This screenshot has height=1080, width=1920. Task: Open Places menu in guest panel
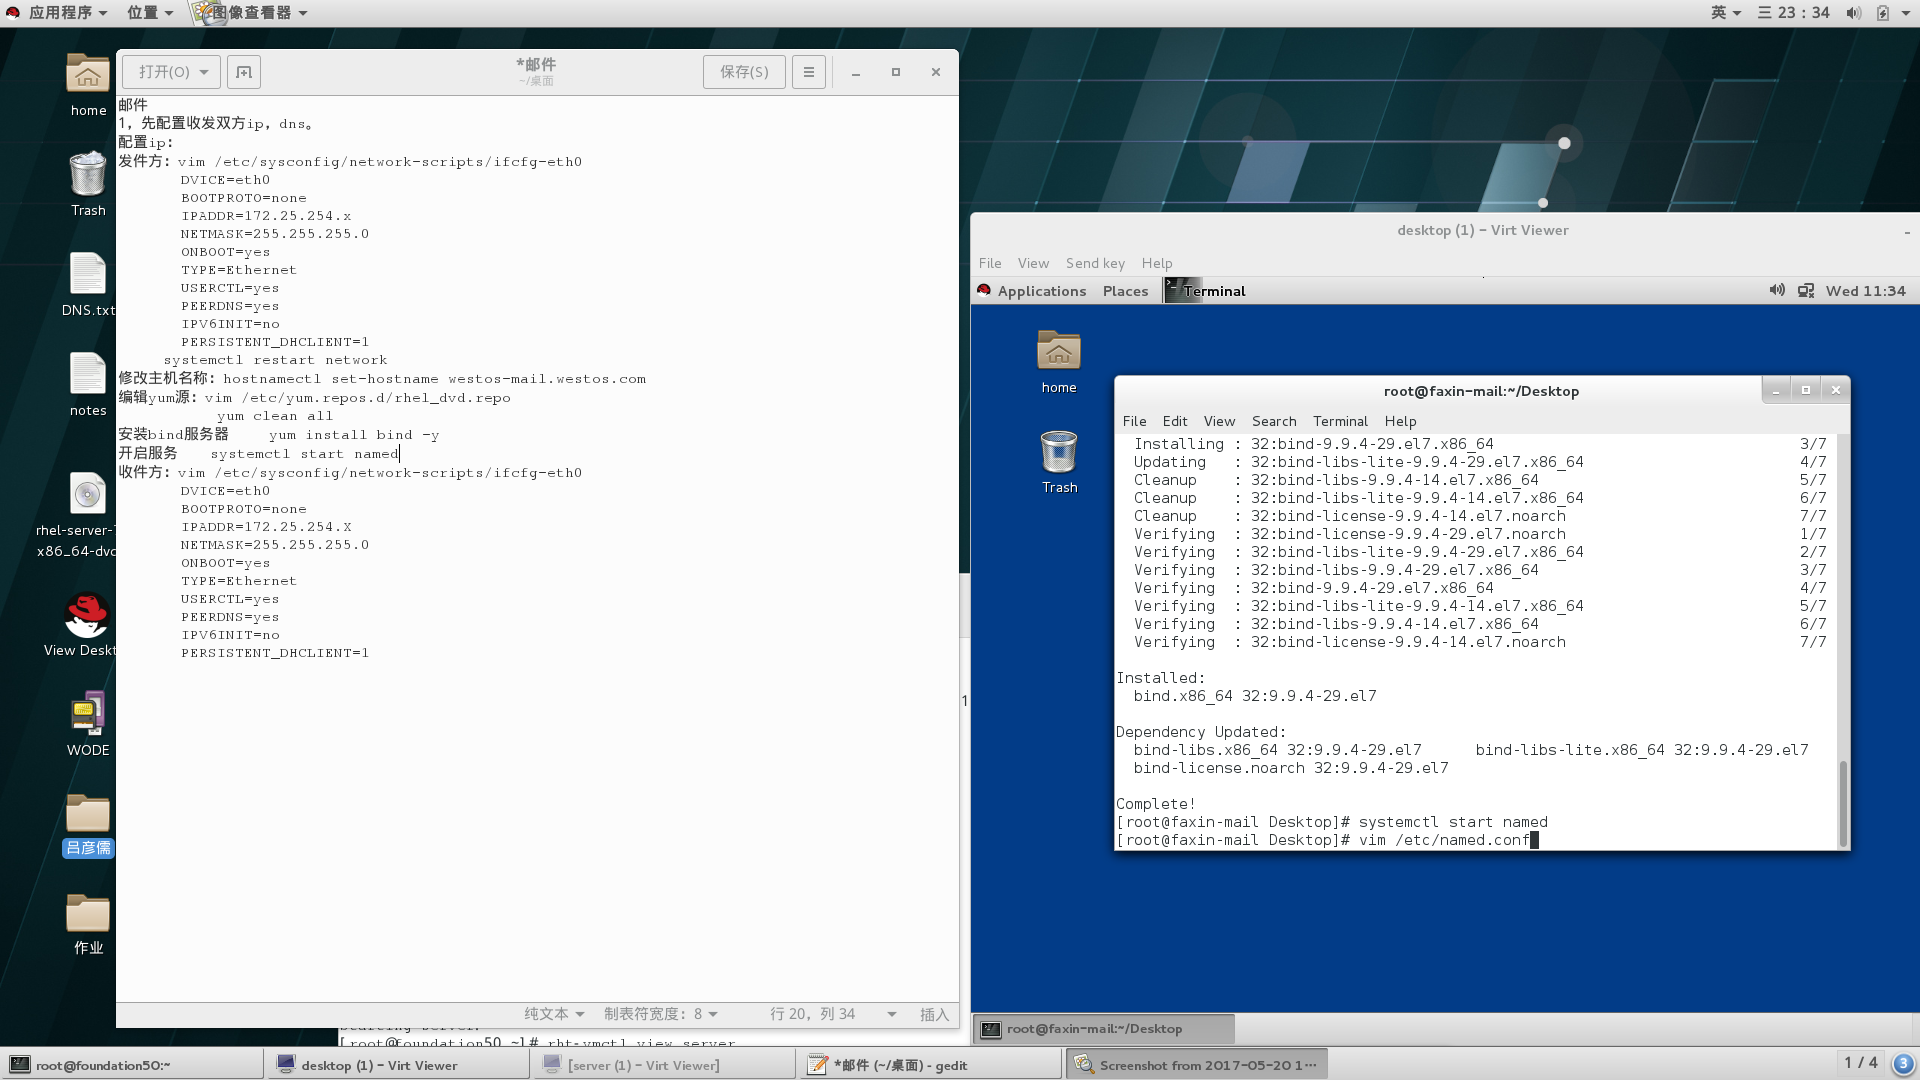[1125, 291]
